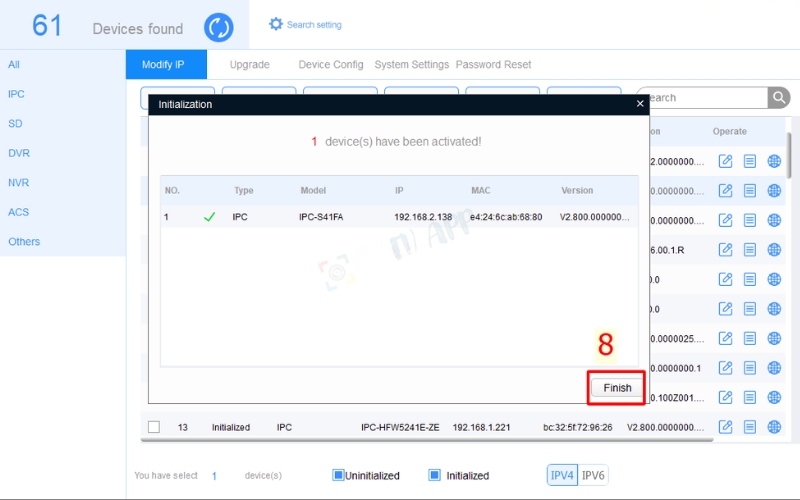This screenshot has width=800, height=500.
Task: Select IP cell 192.168.2.138
Action: point(423,217)
